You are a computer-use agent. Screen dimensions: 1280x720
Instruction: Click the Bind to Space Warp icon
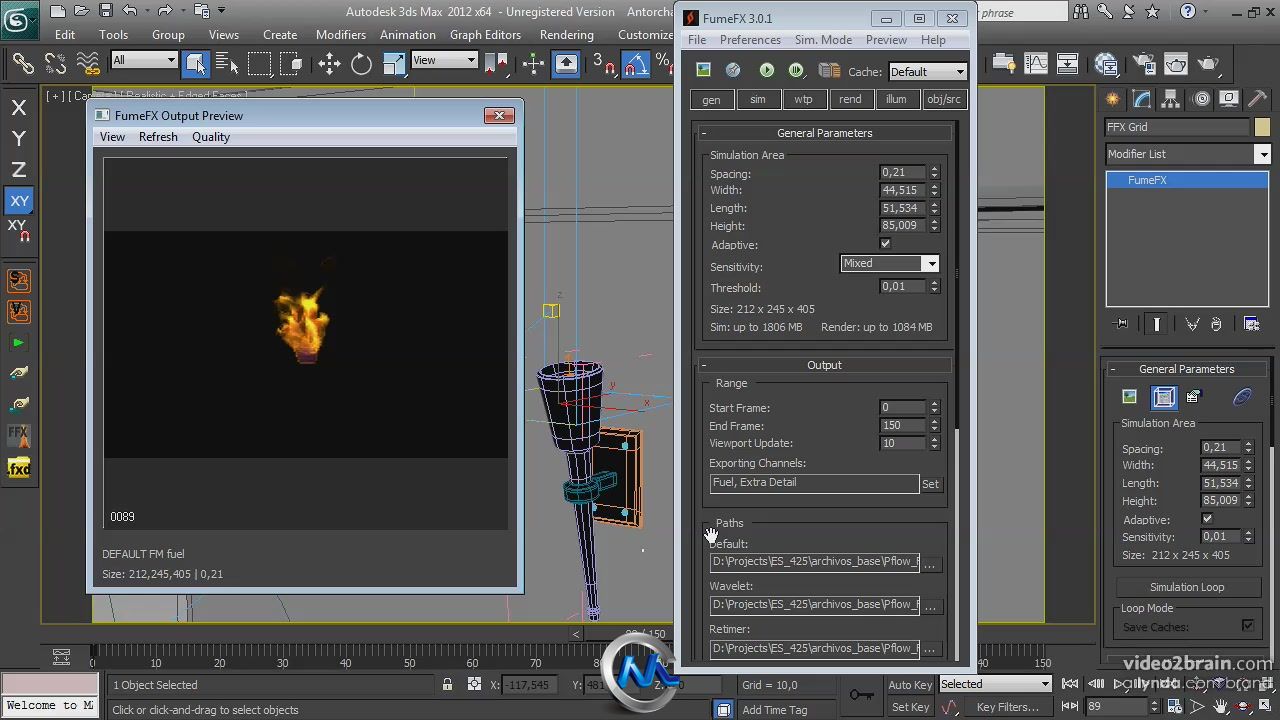point(88,64)
